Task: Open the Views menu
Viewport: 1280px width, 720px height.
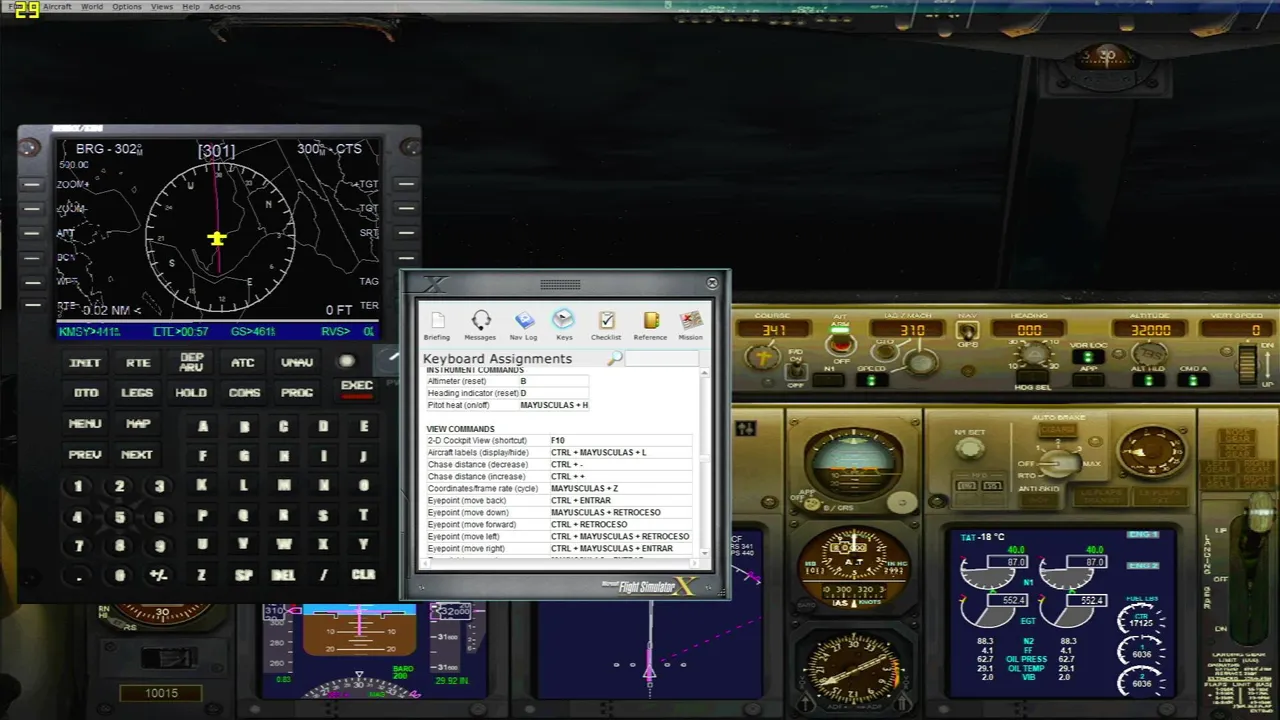Action: (x=162, y=6)
